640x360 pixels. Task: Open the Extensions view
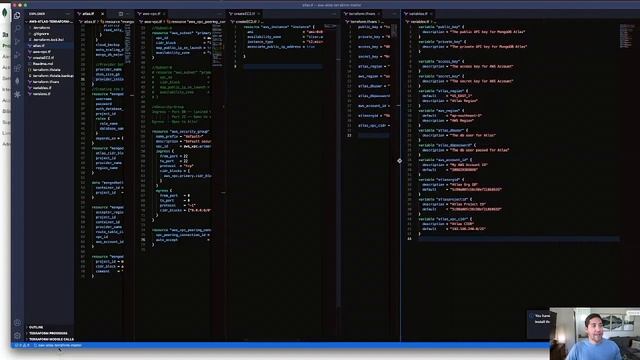click(x=17, y=68)
